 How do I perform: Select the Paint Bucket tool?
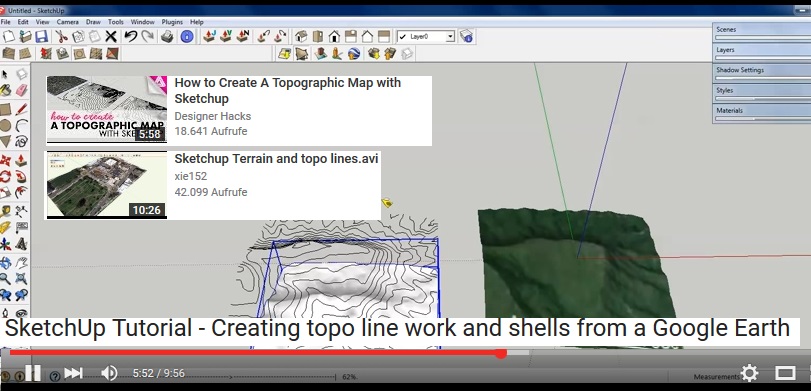click(x=6, y=91)
